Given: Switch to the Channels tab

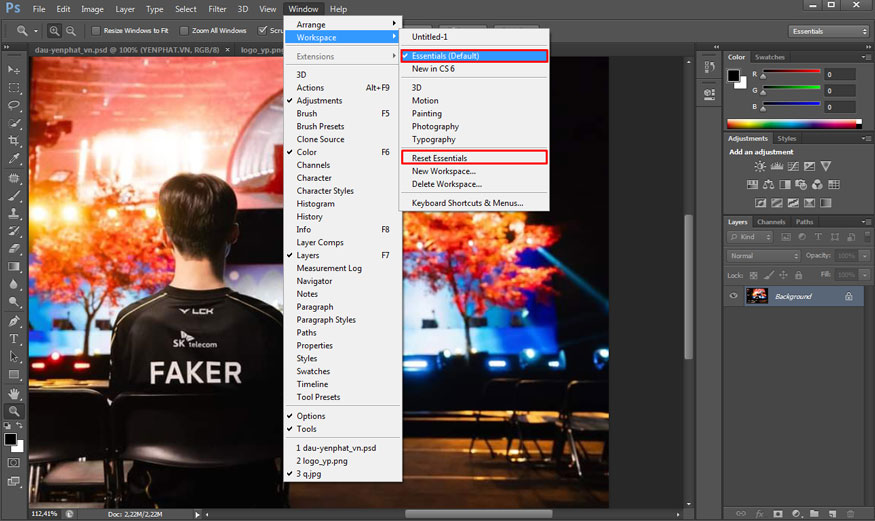Looking at the screenshot, I should coord(770,222).
